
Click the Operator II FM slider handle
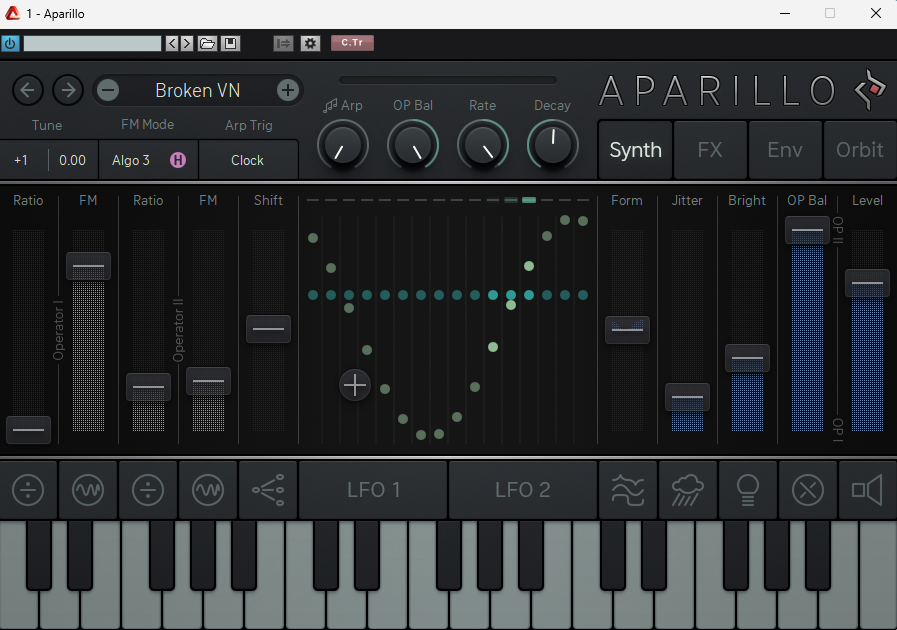208,381
